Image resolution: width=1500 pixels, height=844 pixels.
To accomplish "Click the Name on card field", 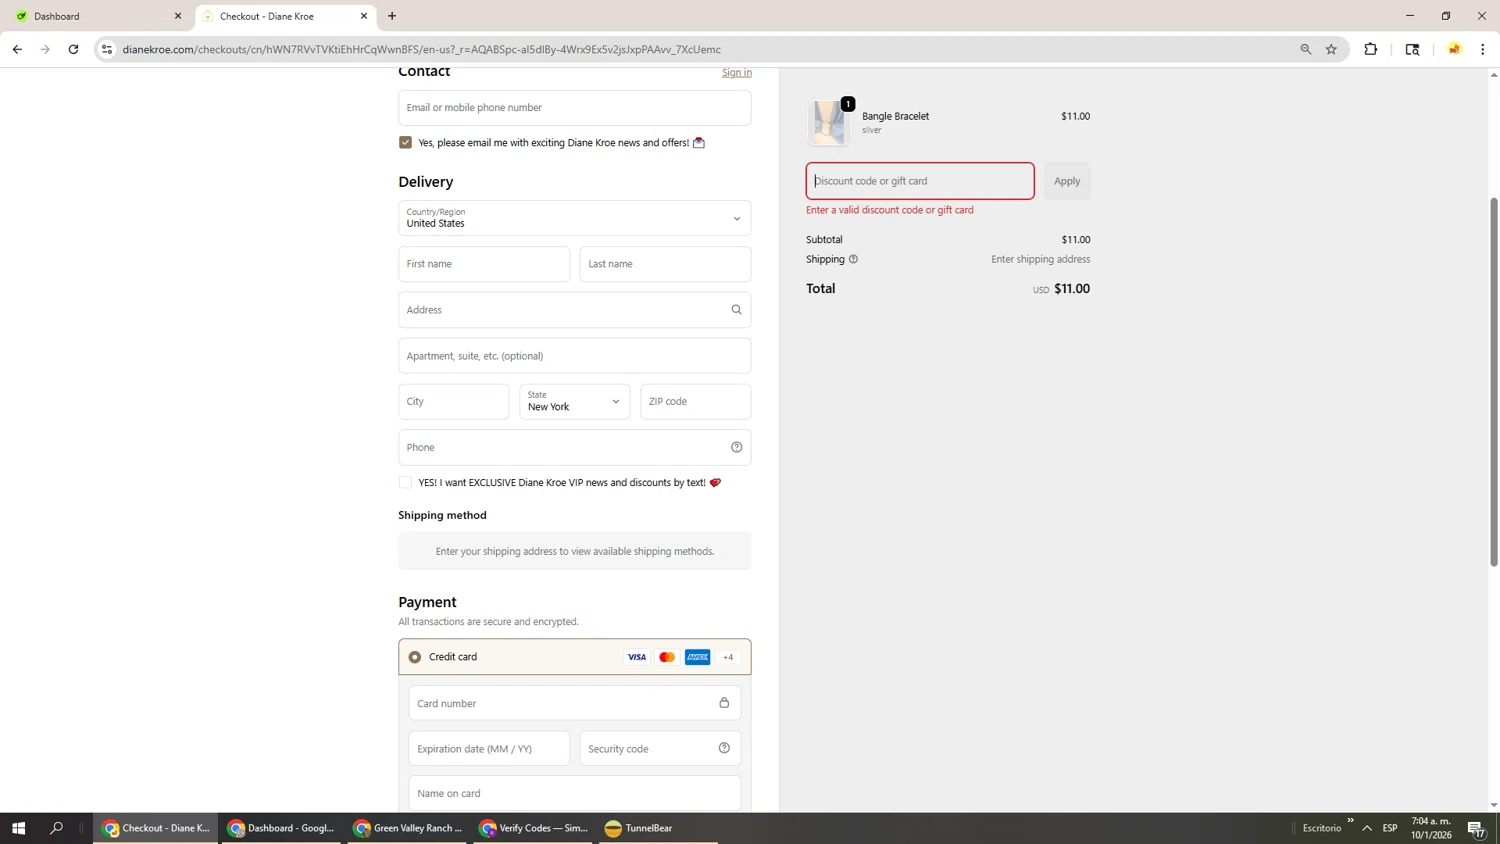I will [x=575, y=794].
